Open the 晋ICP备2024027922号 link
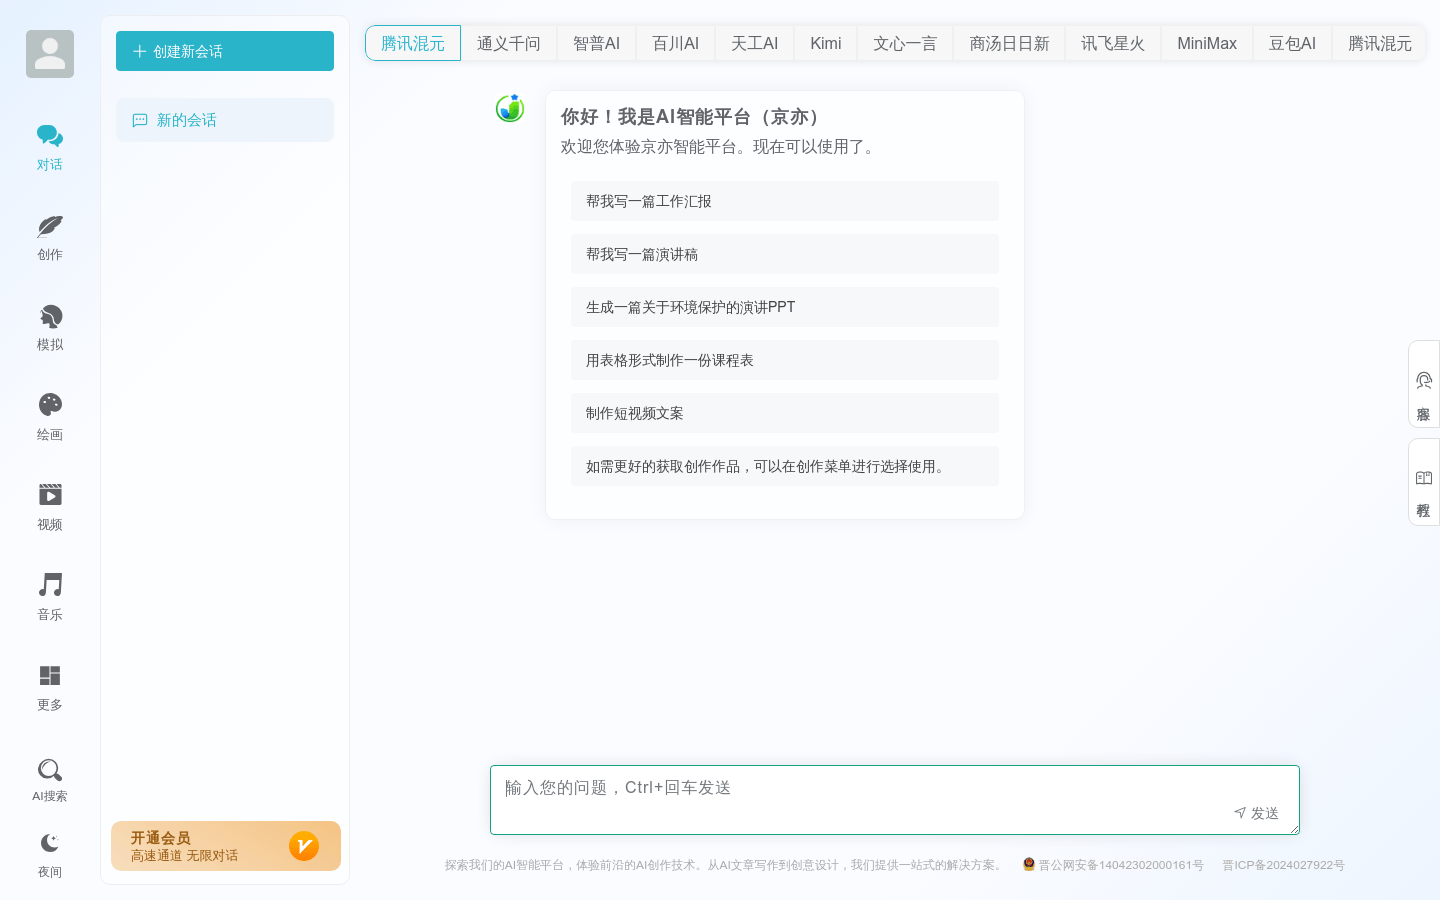1440x900 pixels. pyautogui.click(x=1284, y=865)
